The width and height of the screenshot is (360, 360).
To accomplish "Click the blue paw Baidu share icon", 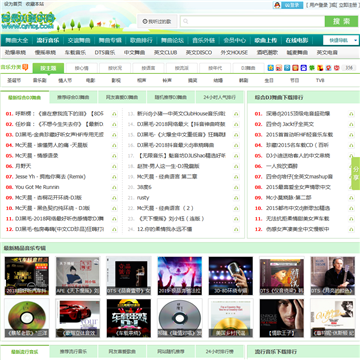I will 304,68.
